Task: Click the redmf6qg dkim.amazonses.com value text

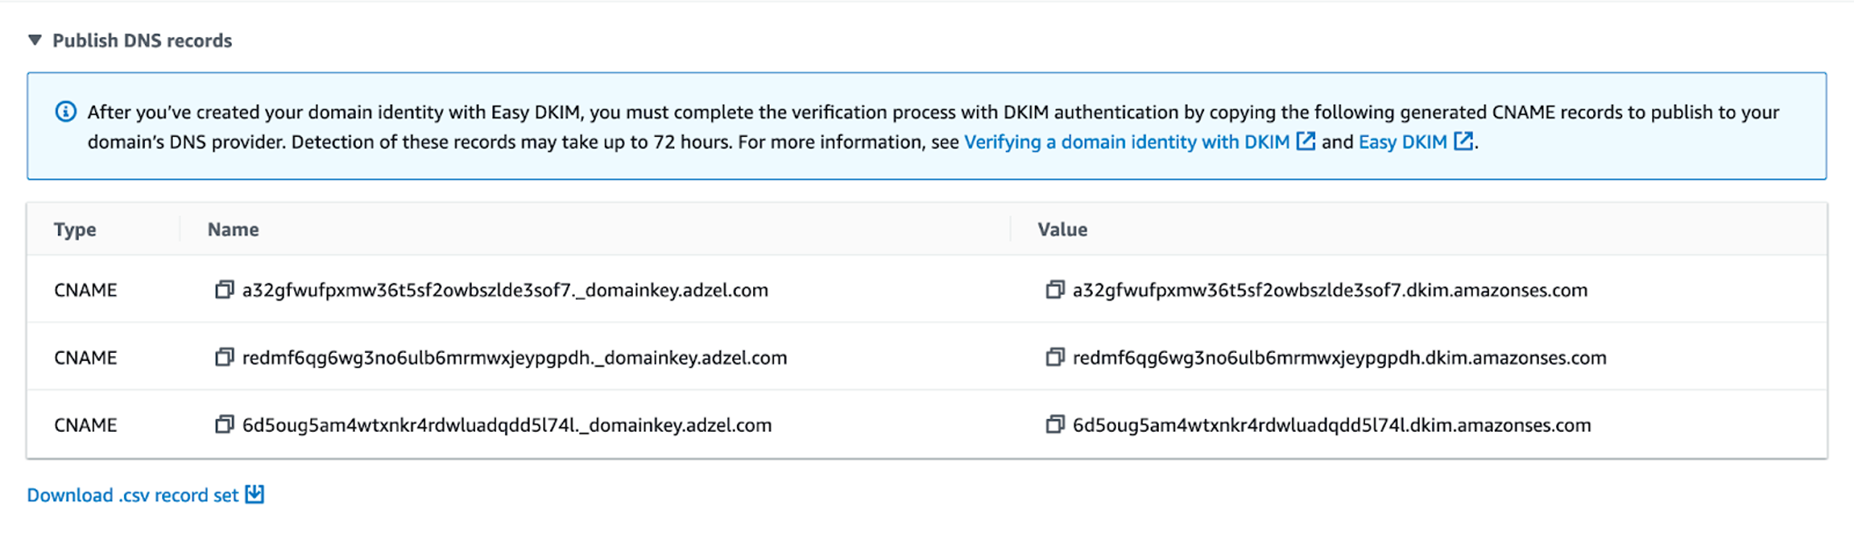Action: click(x=1339, y=357)
